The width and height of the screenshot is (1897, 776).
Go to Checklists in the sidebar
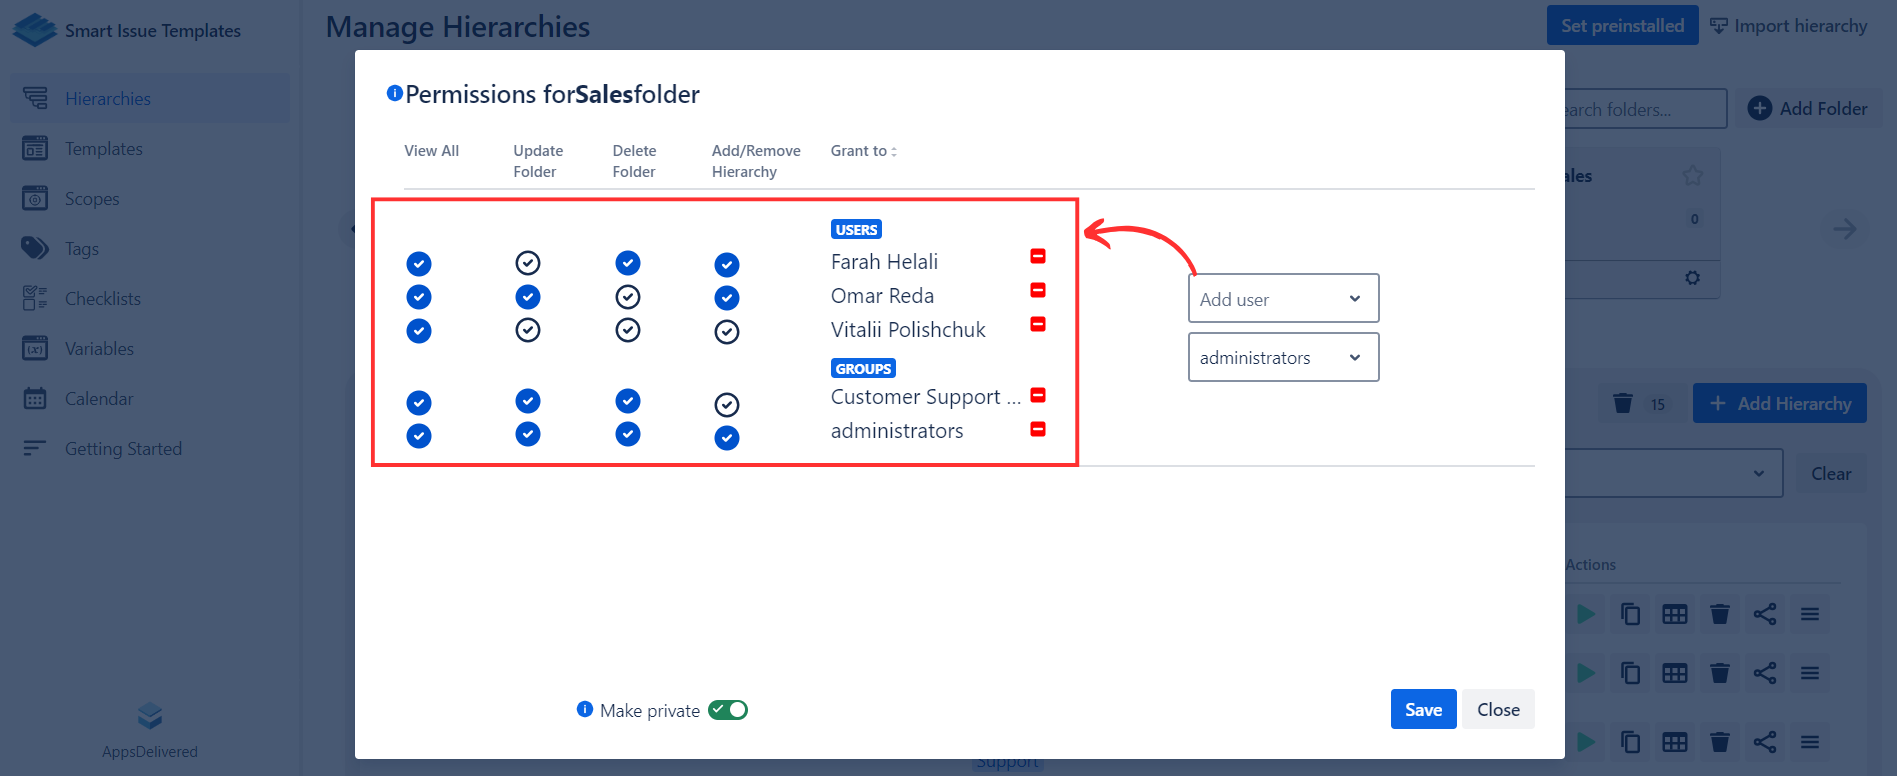pos(103,299)
